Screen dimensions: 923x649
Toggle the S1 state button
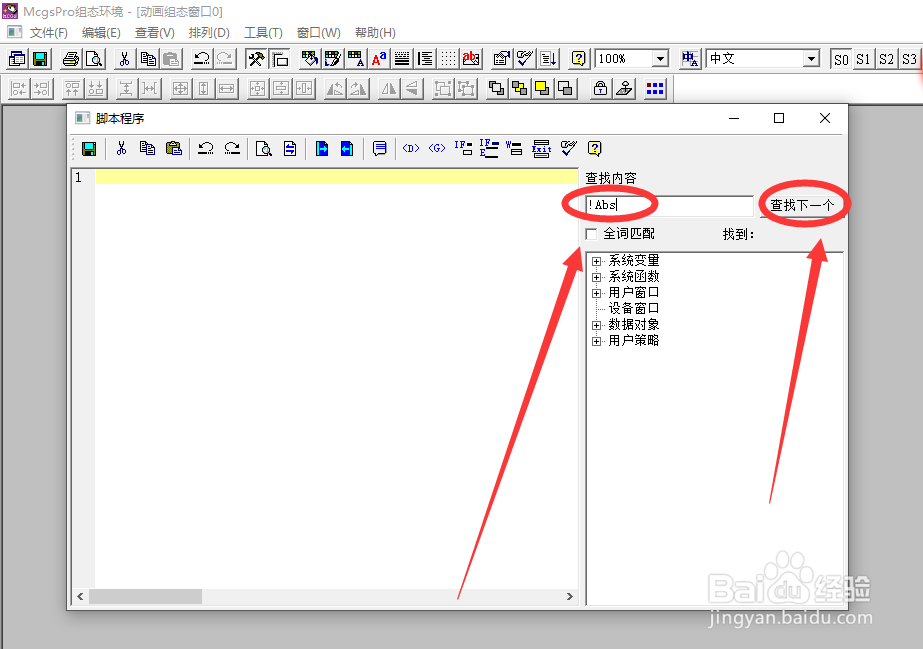coord(863,59)
